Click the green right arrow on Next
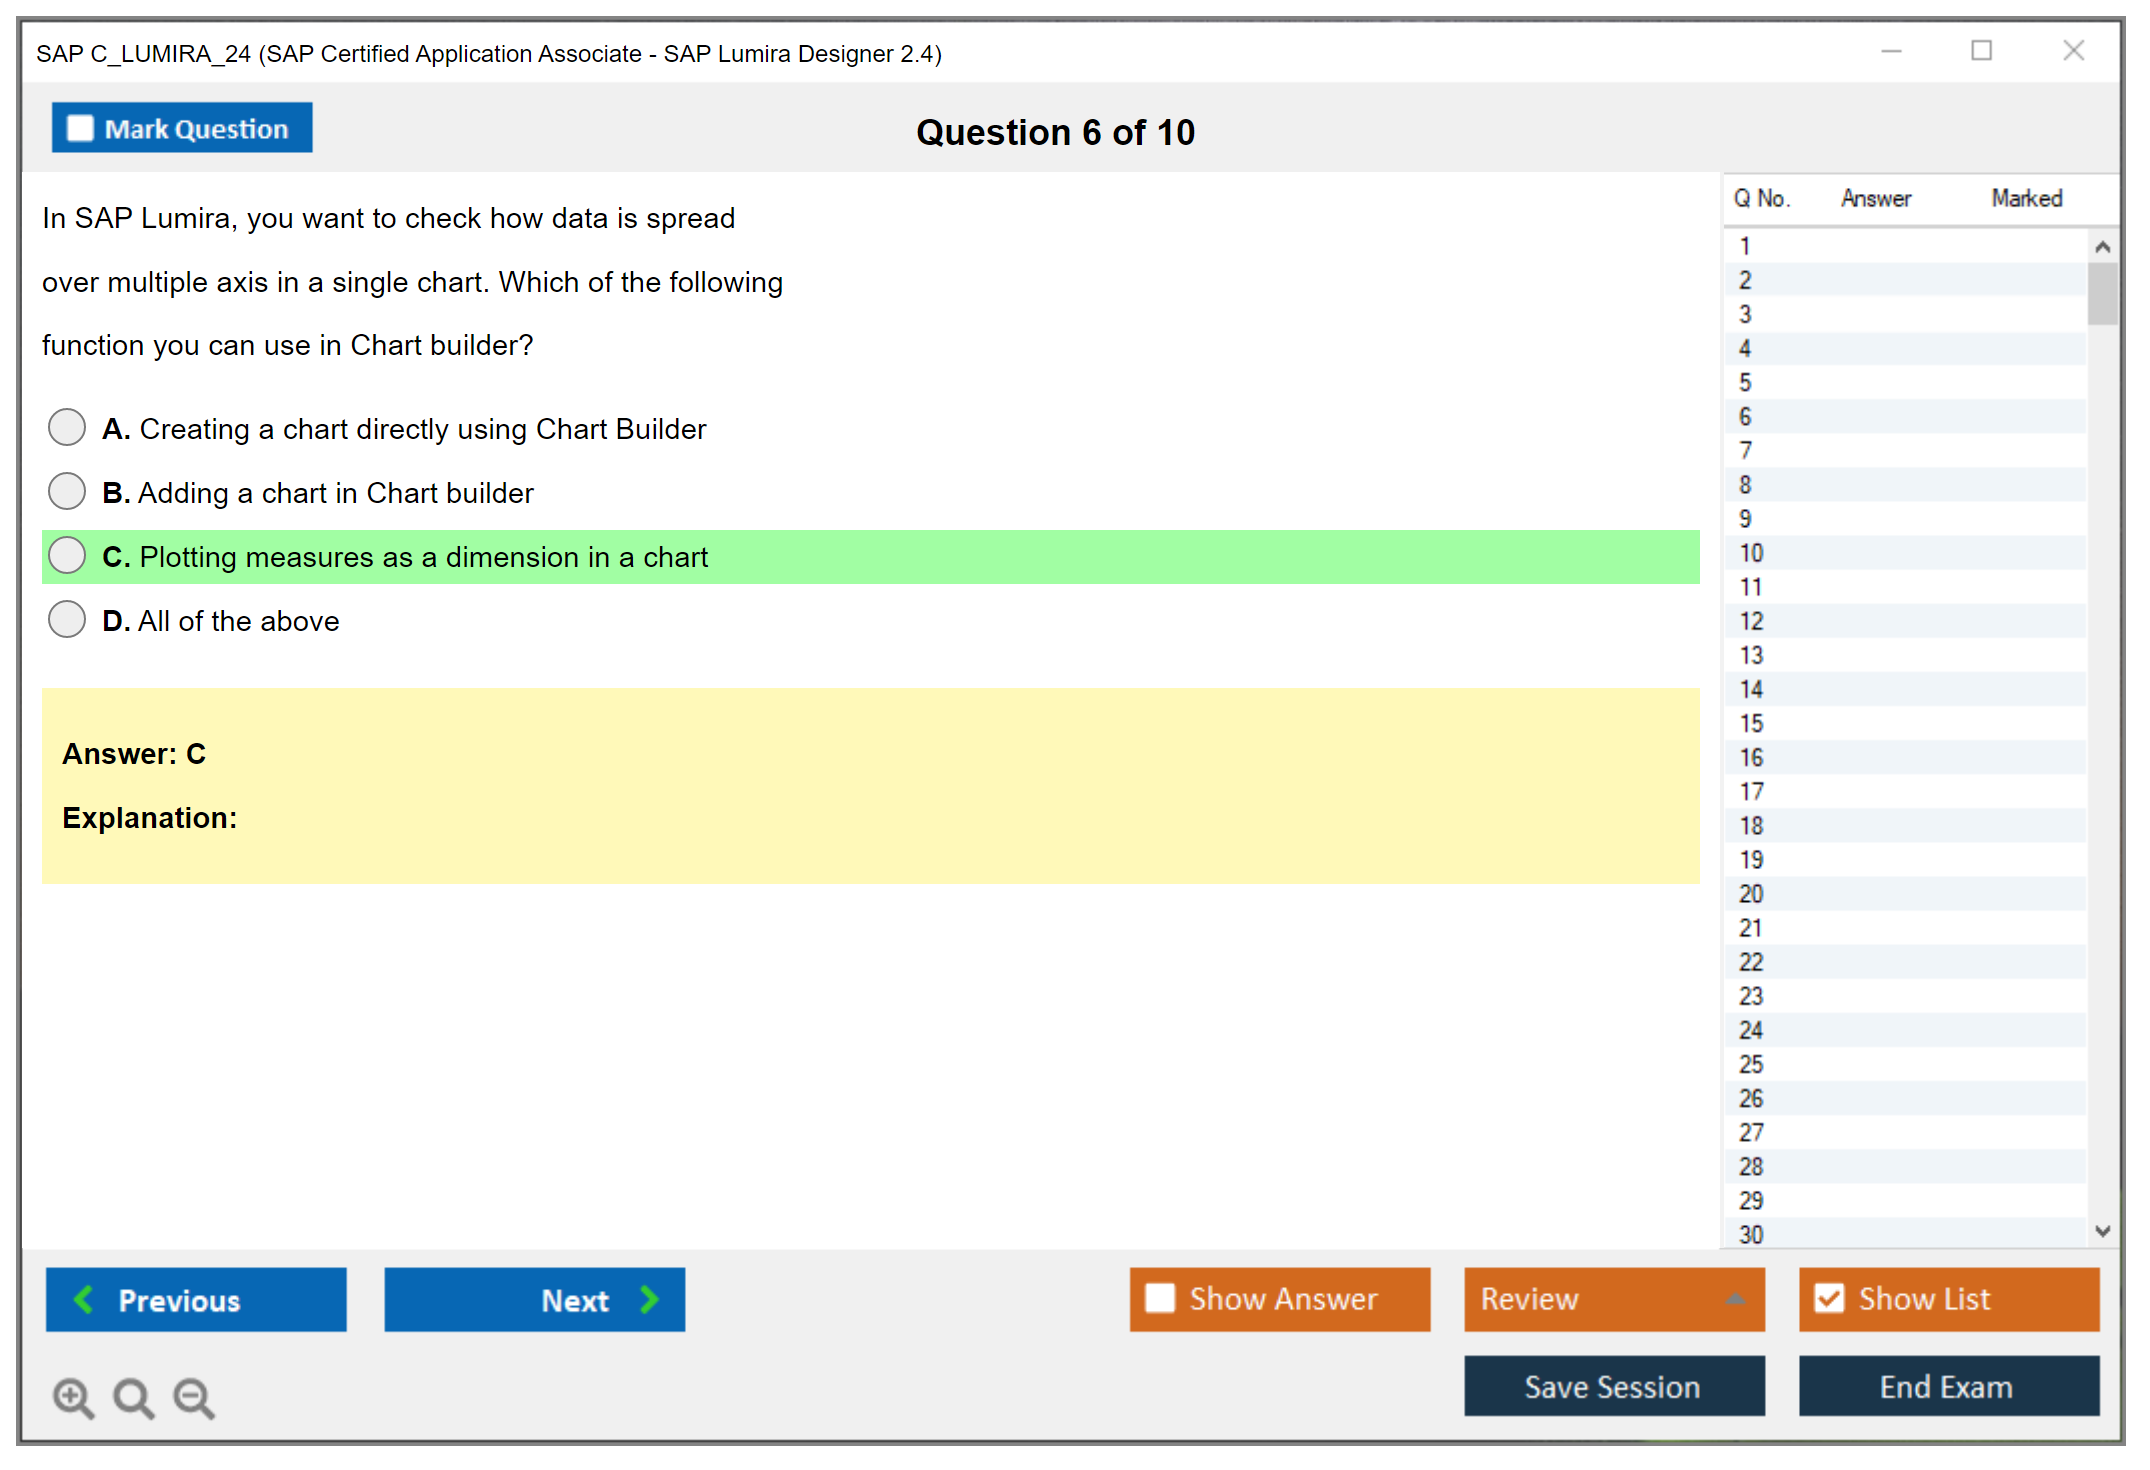This screenshot has height=1470, width=2150. tap(649, 1299)
